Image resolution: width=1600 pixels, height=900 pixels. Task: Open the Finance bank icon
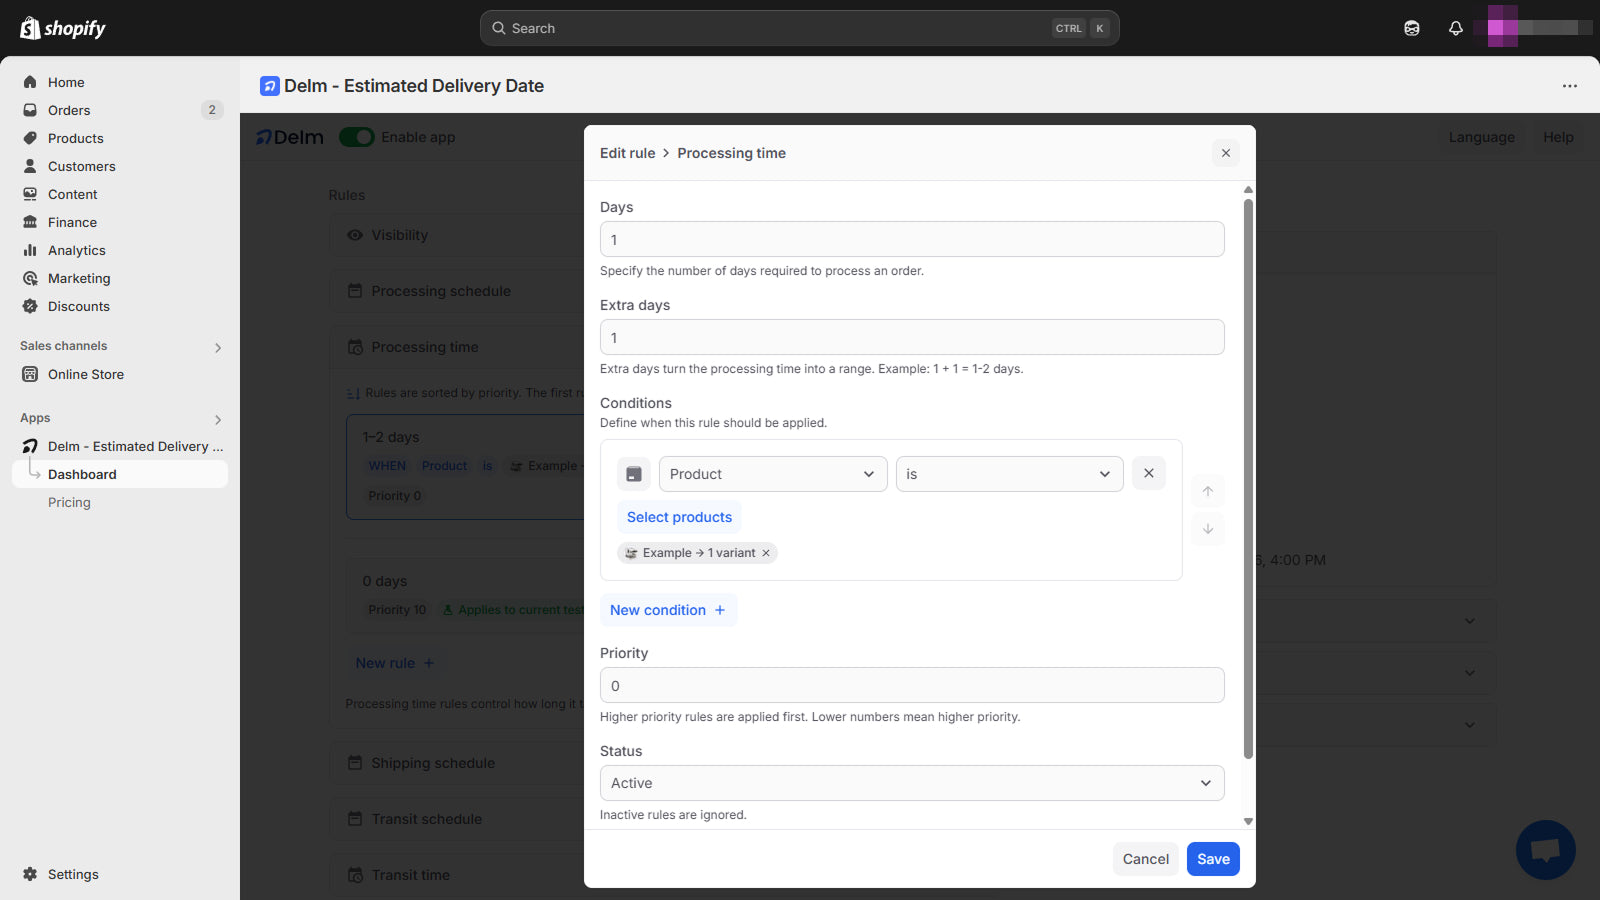30,222
